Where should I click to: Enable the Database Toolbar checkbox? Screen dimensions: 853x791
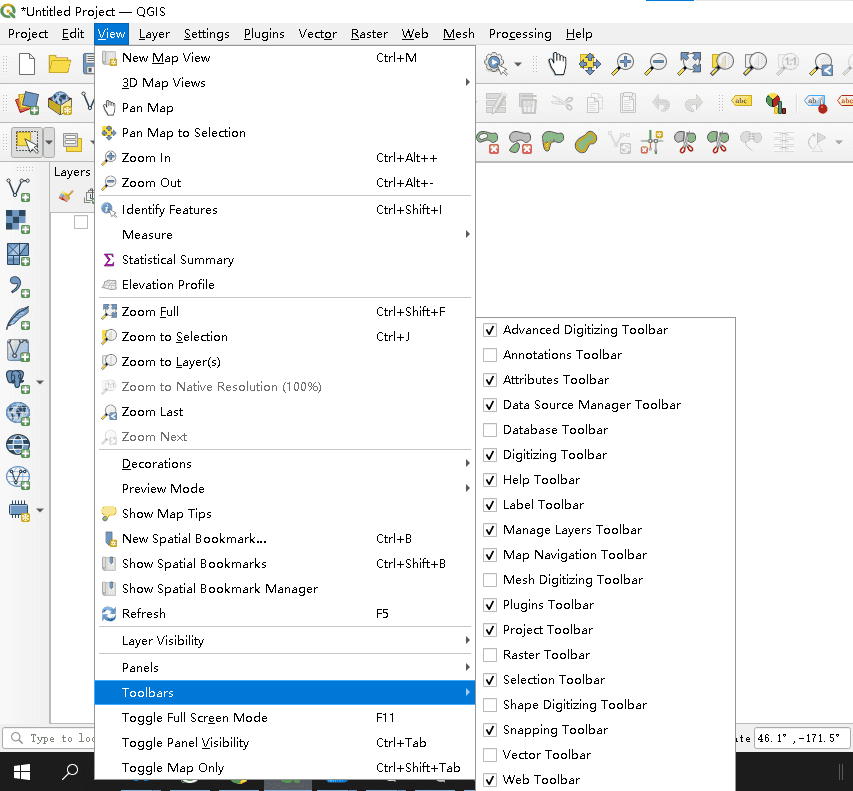[x=490, y=430]
